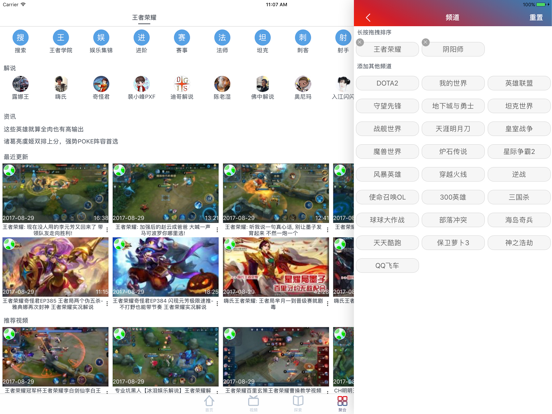Select the 王者荣耀 title tab at top

click(x=144, y=18)
